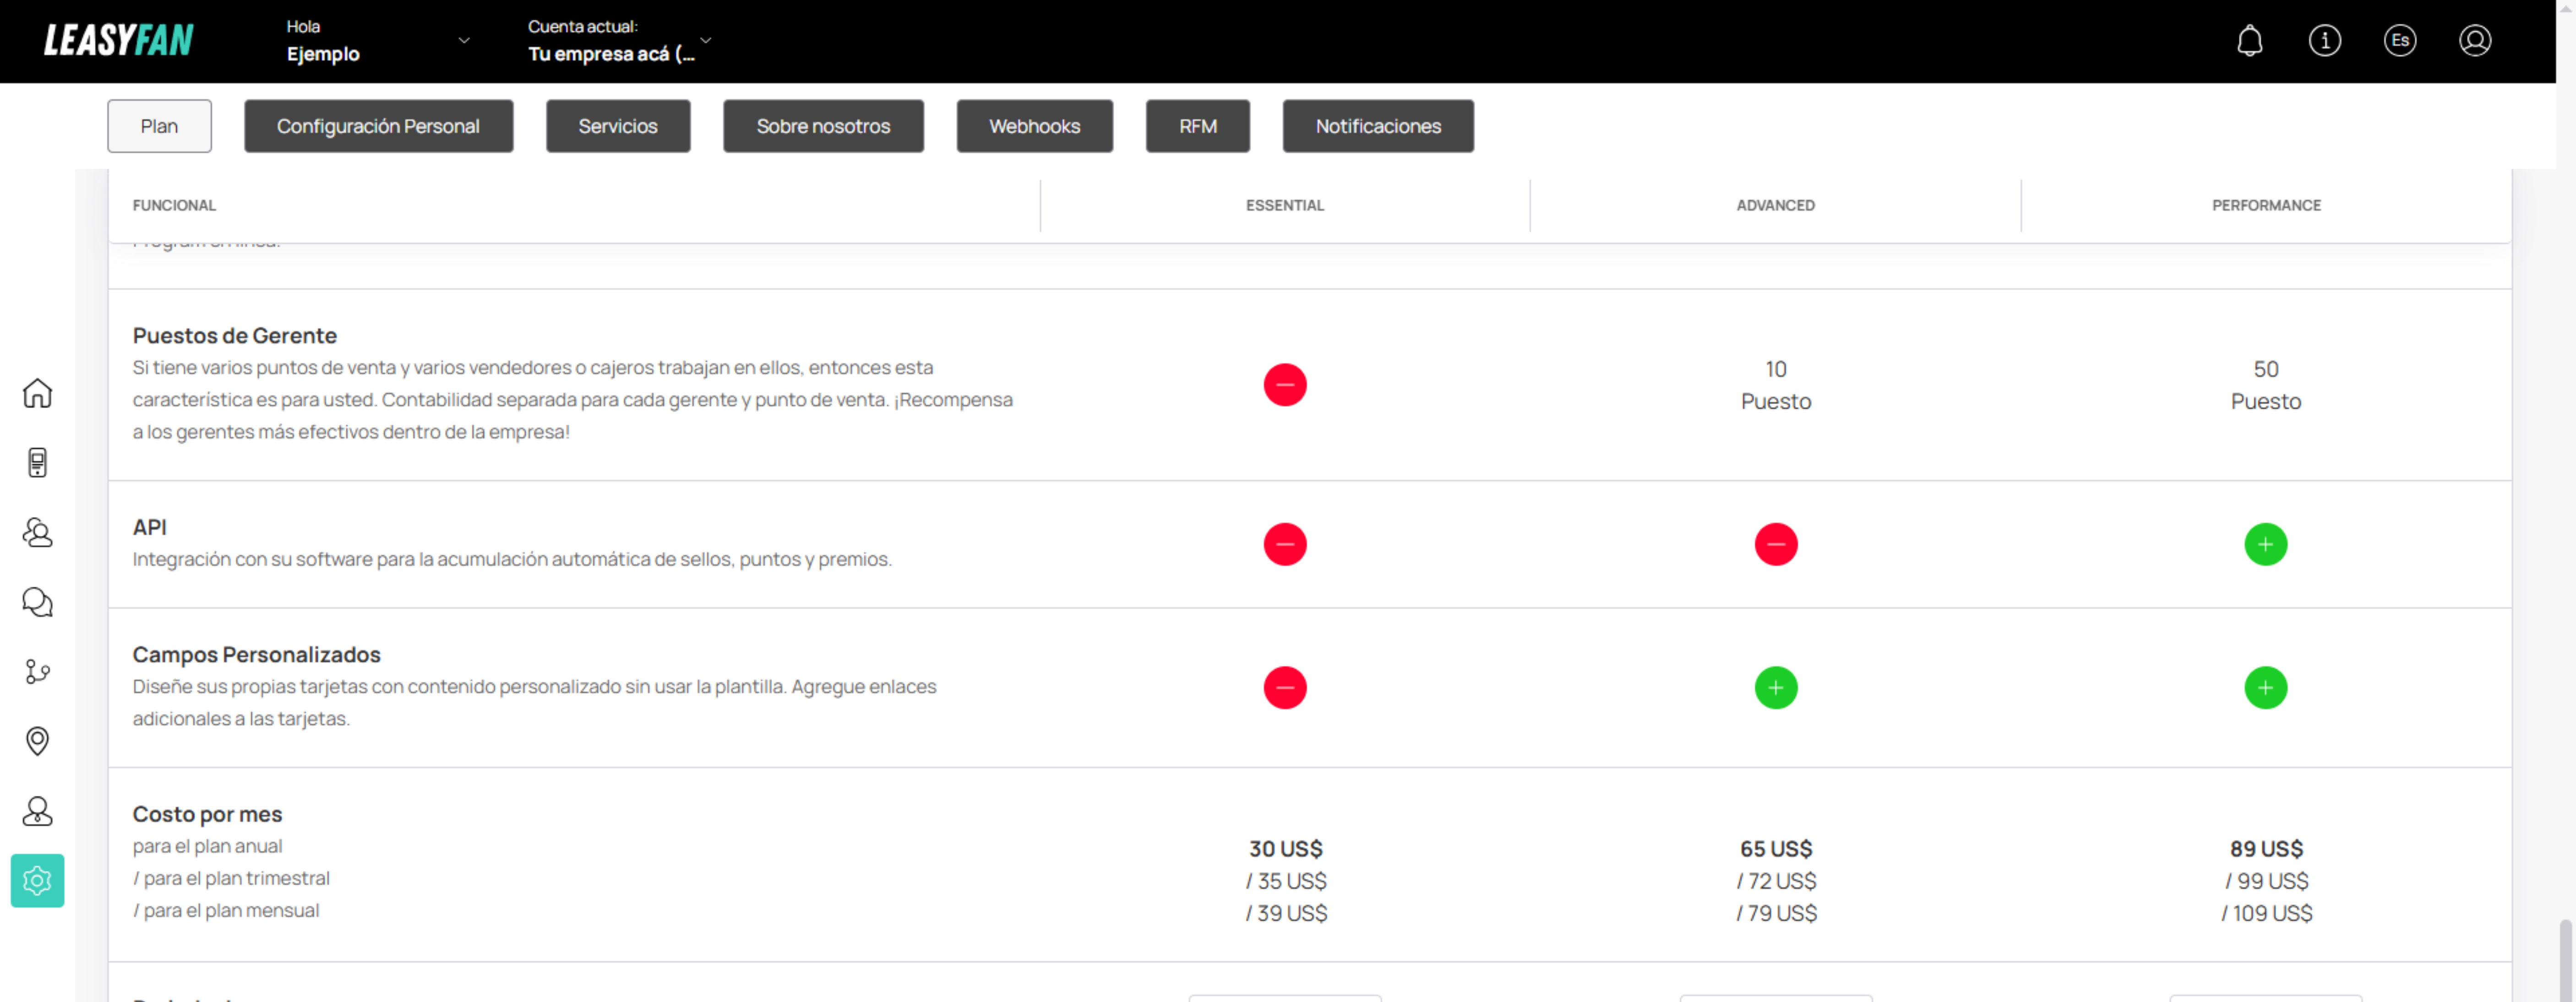The width and height of the screenshot is (2576, 1002).
Task: Click green plus for API under Performance
Action: (x=2265, y=544)
